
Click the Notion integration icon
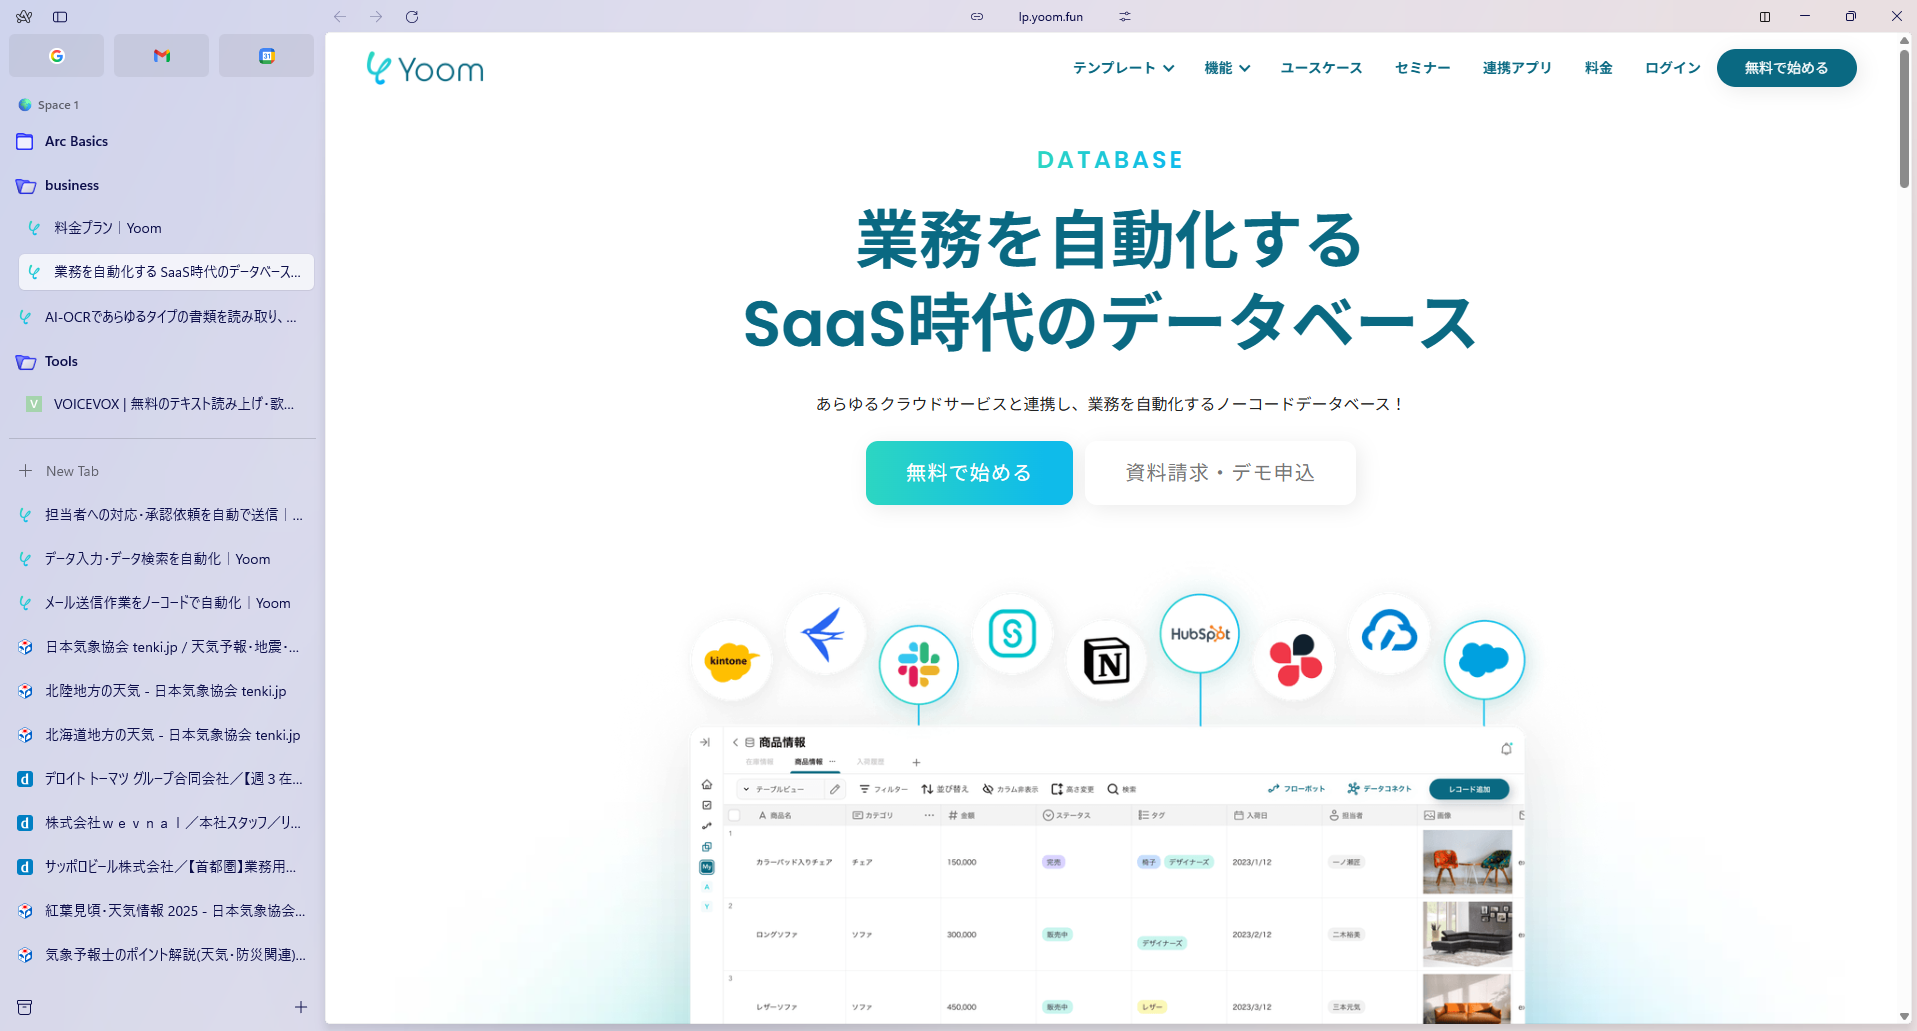point(1106,661)
